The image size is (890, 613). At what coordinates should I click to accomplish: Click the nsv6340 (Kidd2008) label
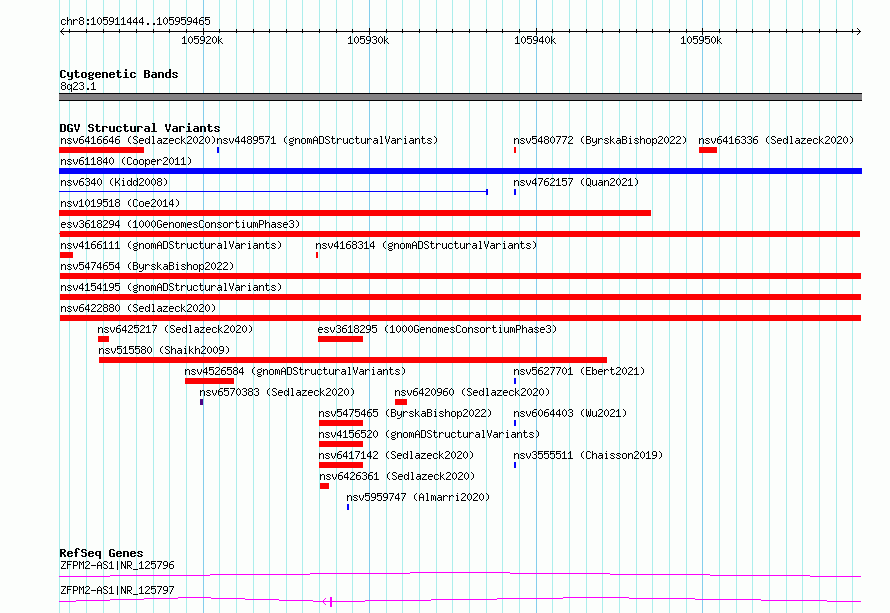click(x=114, y=182)
